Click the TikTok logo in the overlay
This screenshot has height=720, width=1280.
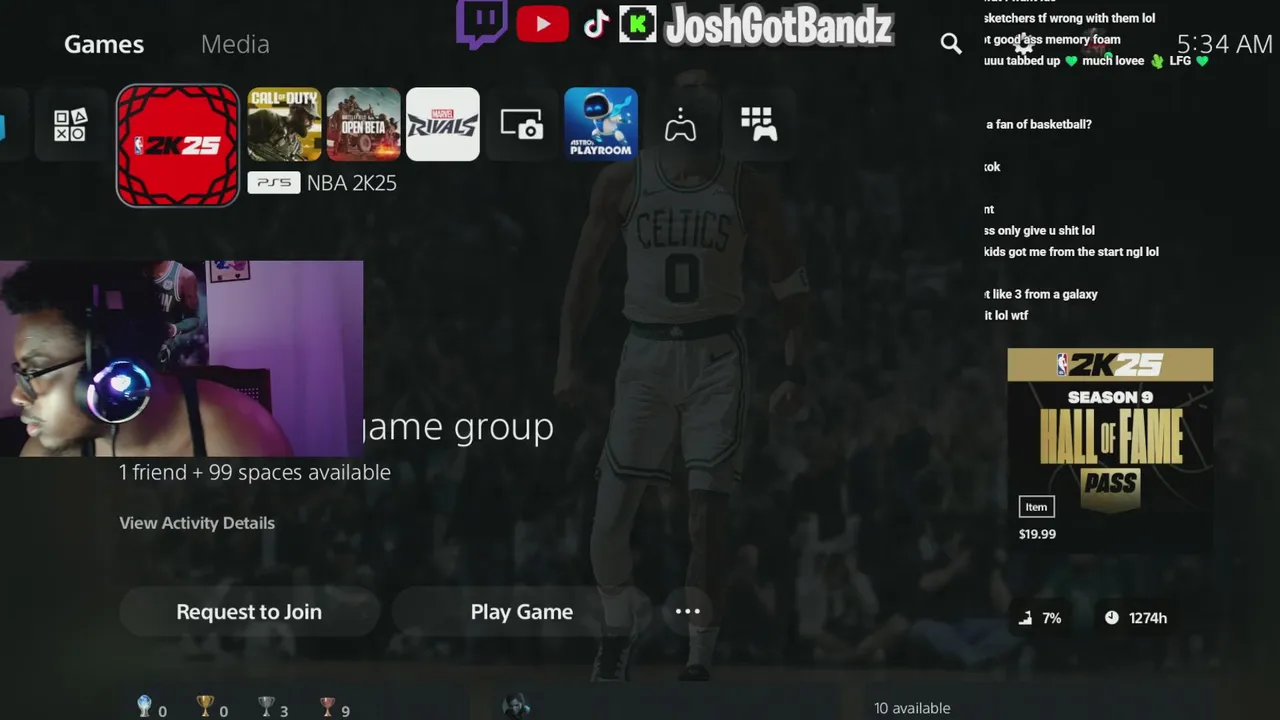point(596,25)
